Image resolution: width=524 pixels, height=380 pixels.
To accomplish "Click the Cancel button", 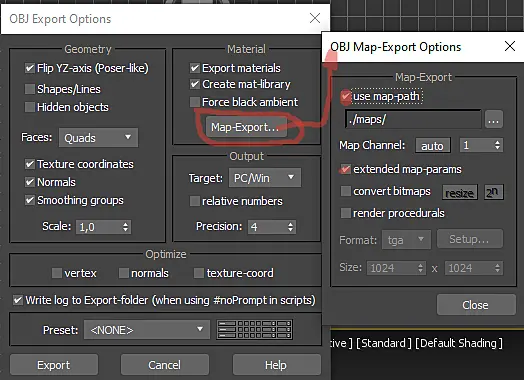I will [x=165, y=365].
